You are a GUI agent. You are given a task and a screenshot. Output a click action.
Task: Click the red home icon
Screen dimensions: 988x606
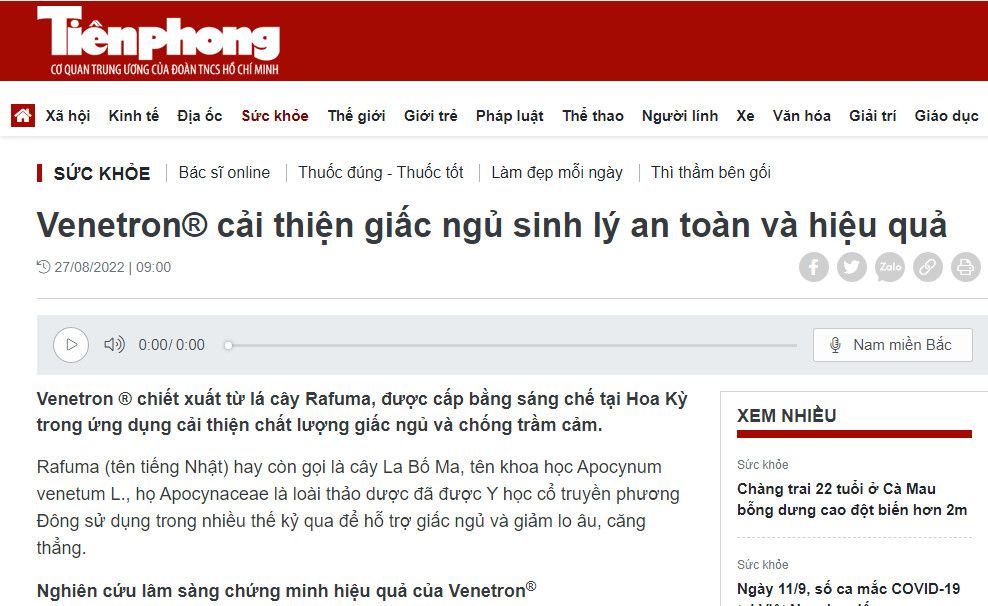23,115
